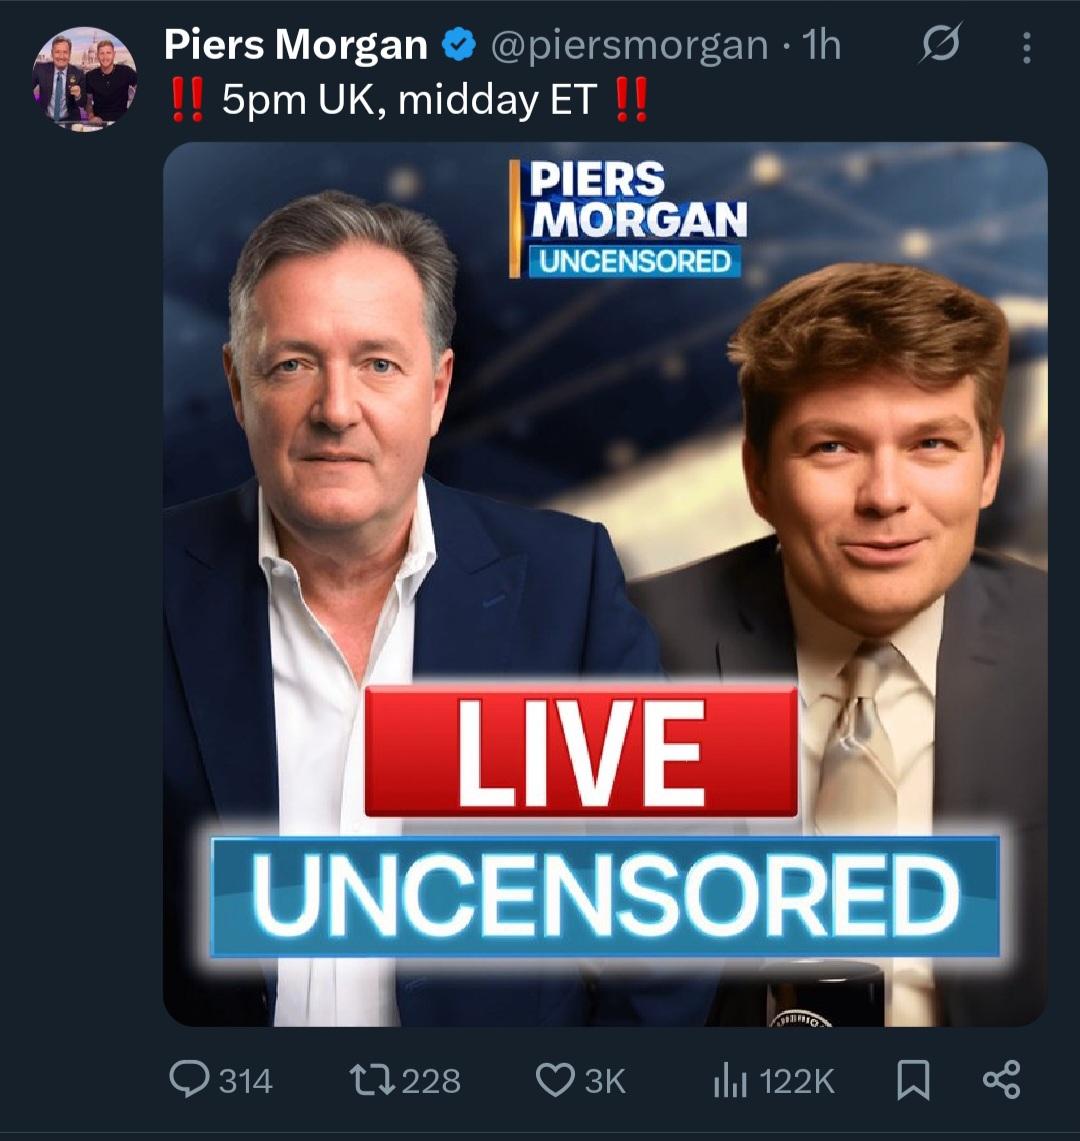1080x1141 pixels.
Task: Click the 122K views count
Action: [x=797, y=1081]
